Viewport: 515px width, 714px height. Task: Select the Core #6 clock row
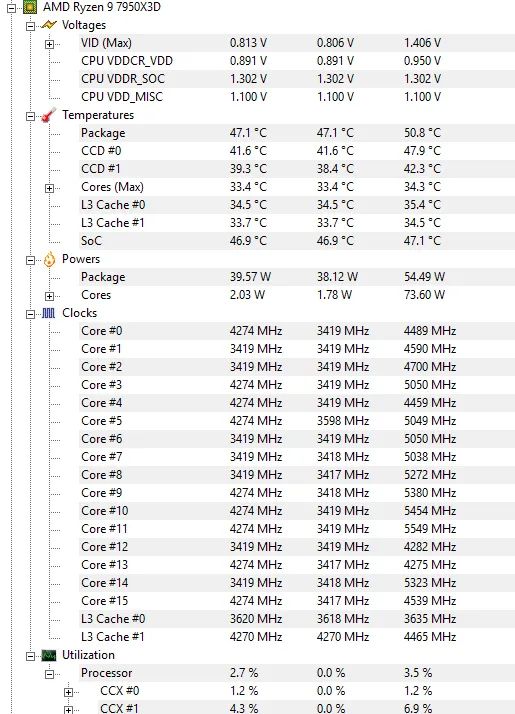[x=297, y=439]
